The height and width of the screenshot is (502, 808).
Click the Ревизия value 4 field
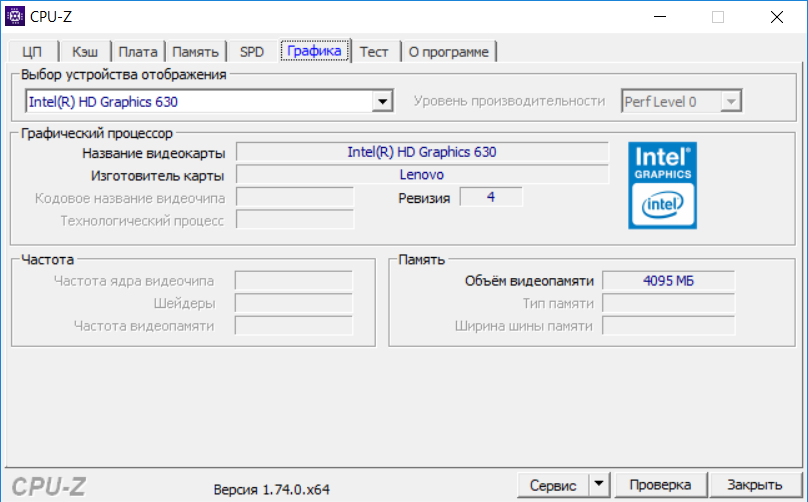[x=491, y=197]
